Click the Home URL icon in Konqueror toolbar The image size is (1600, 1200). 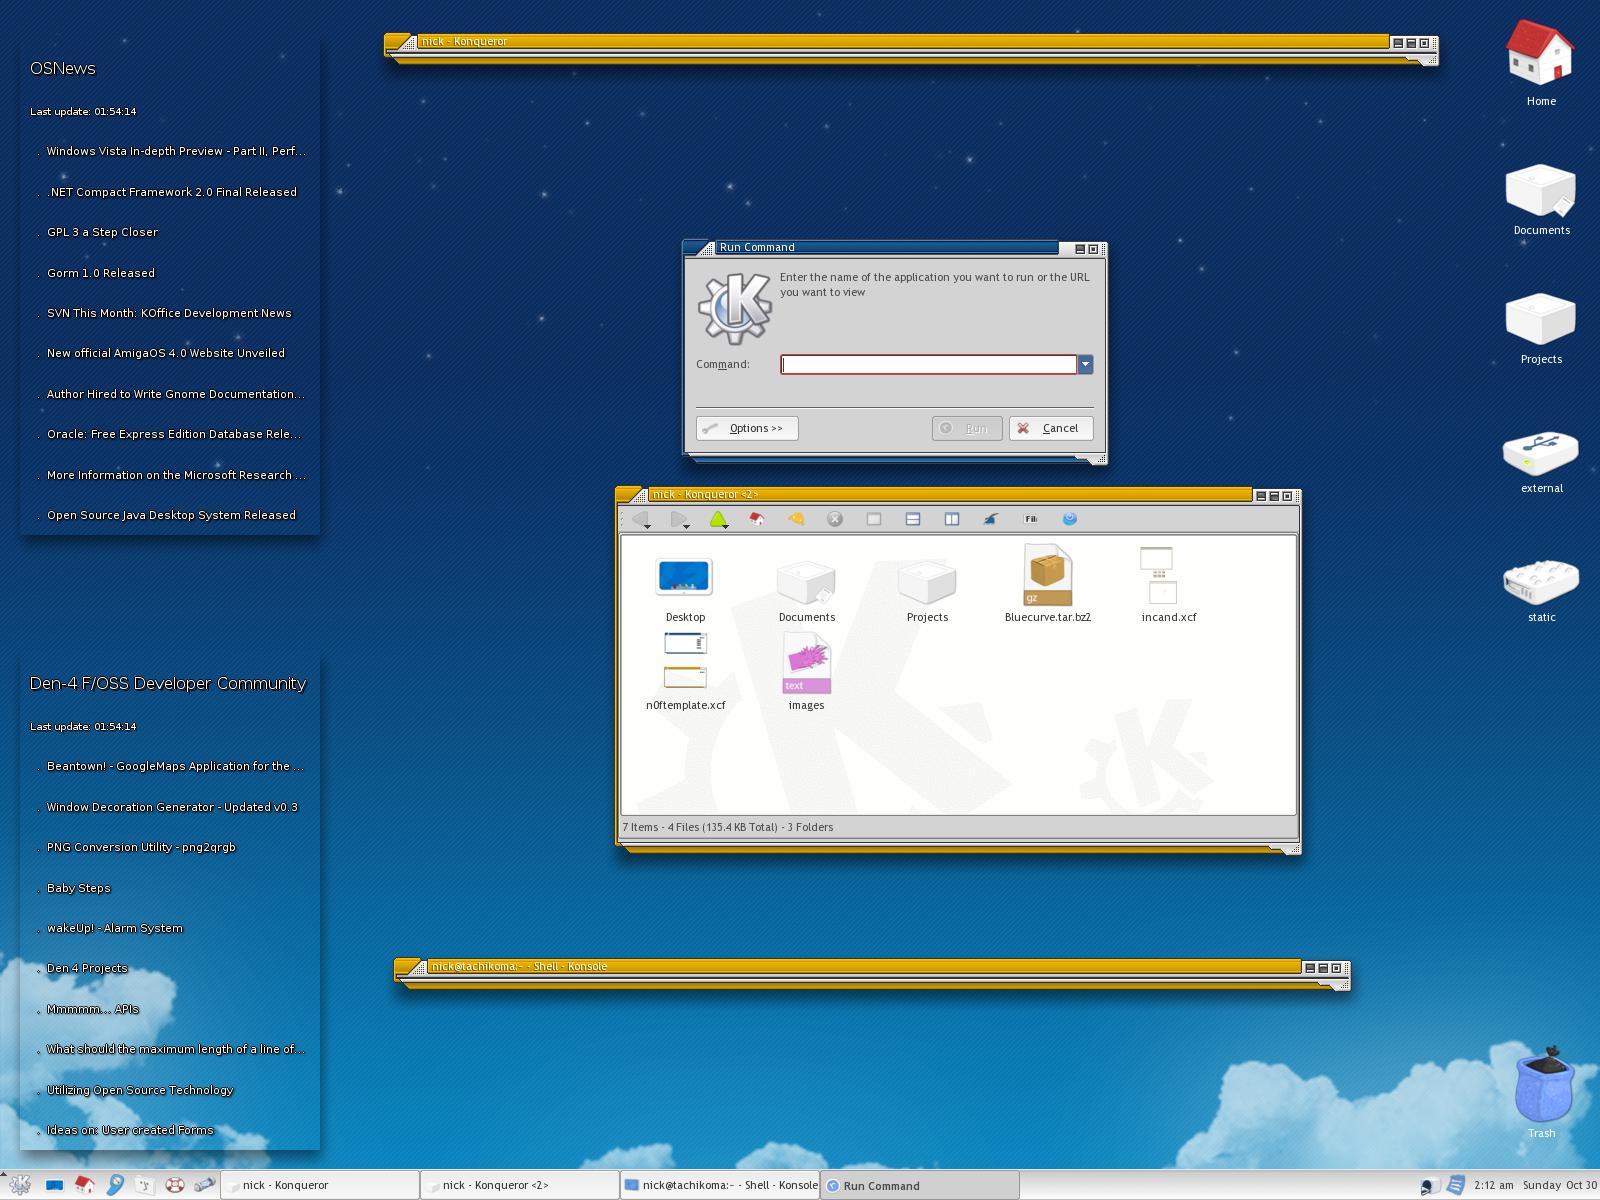[757, 519]
